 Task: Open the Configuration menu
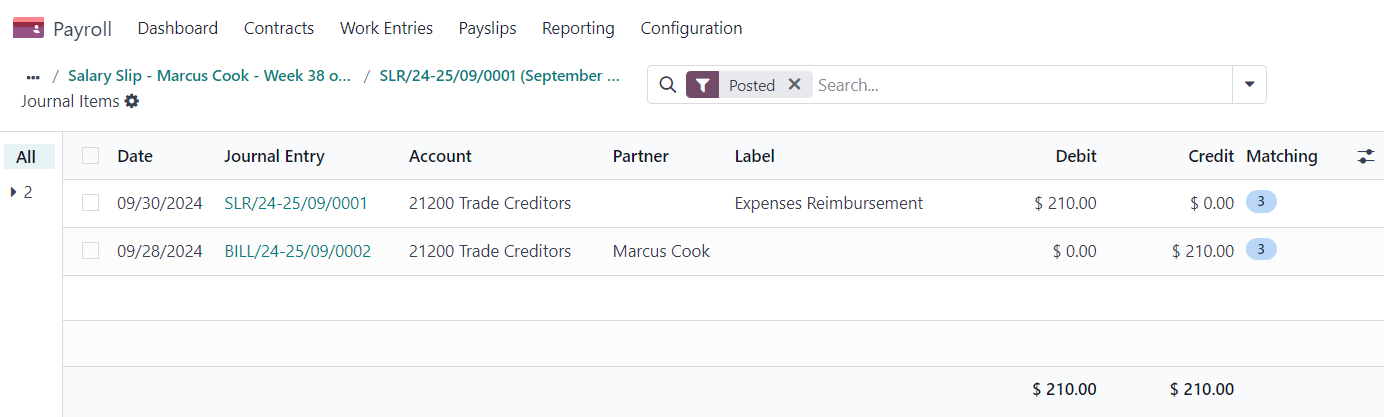(691, 28)
